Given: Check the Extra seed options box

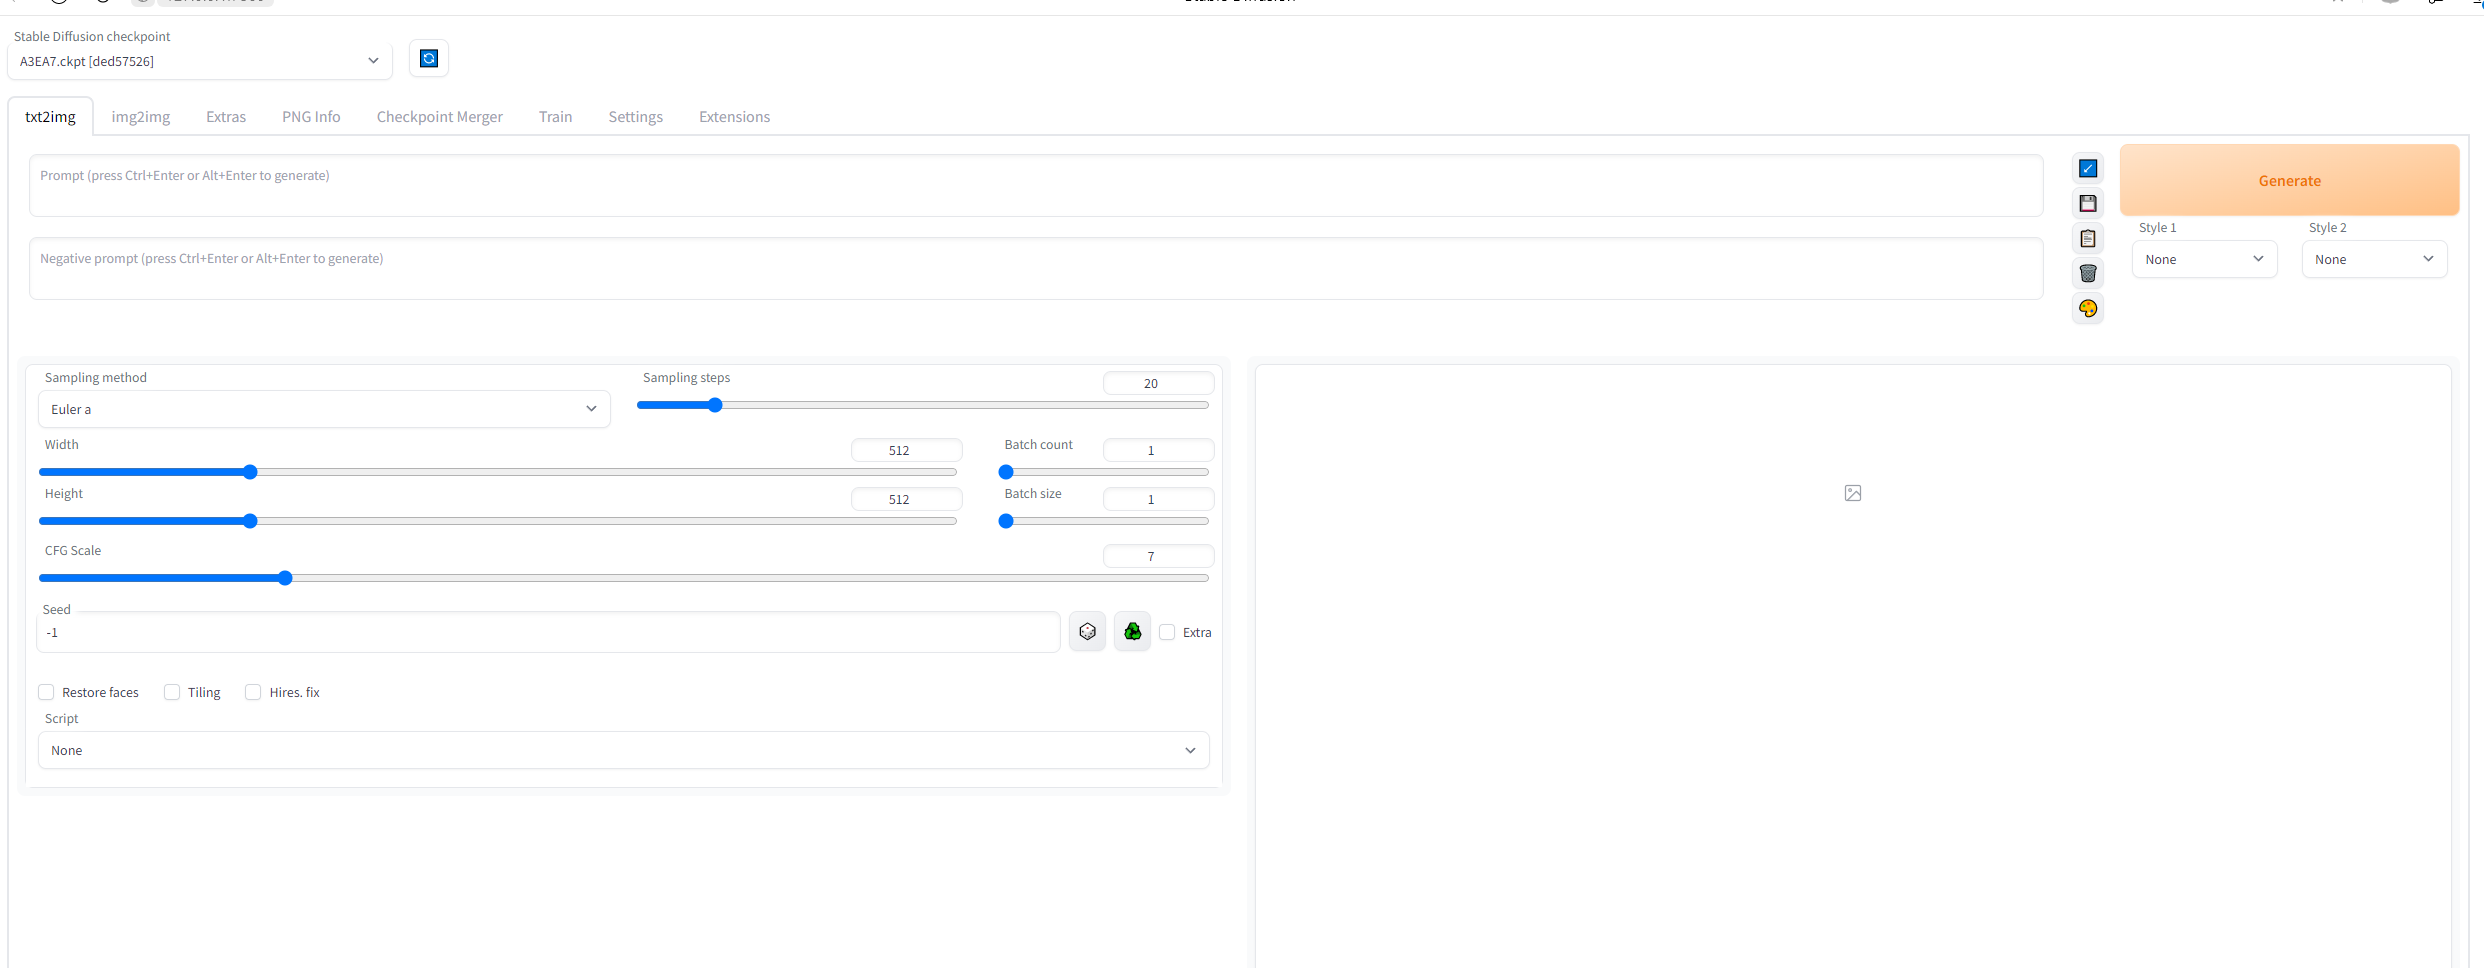Looking at the screenshot, I should (1167, 632).
